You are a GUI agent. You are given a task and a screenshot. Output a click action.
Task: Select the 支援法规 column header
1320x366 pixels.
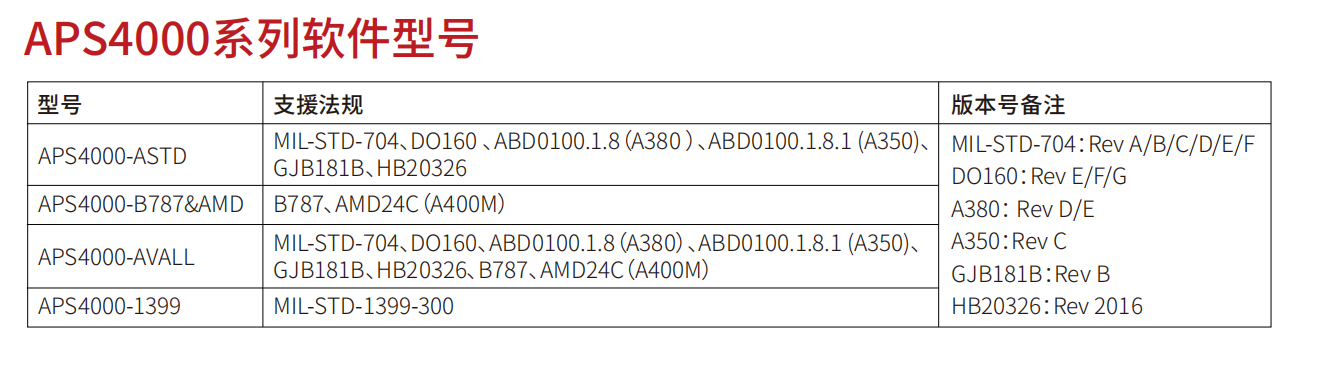point(318,104)
